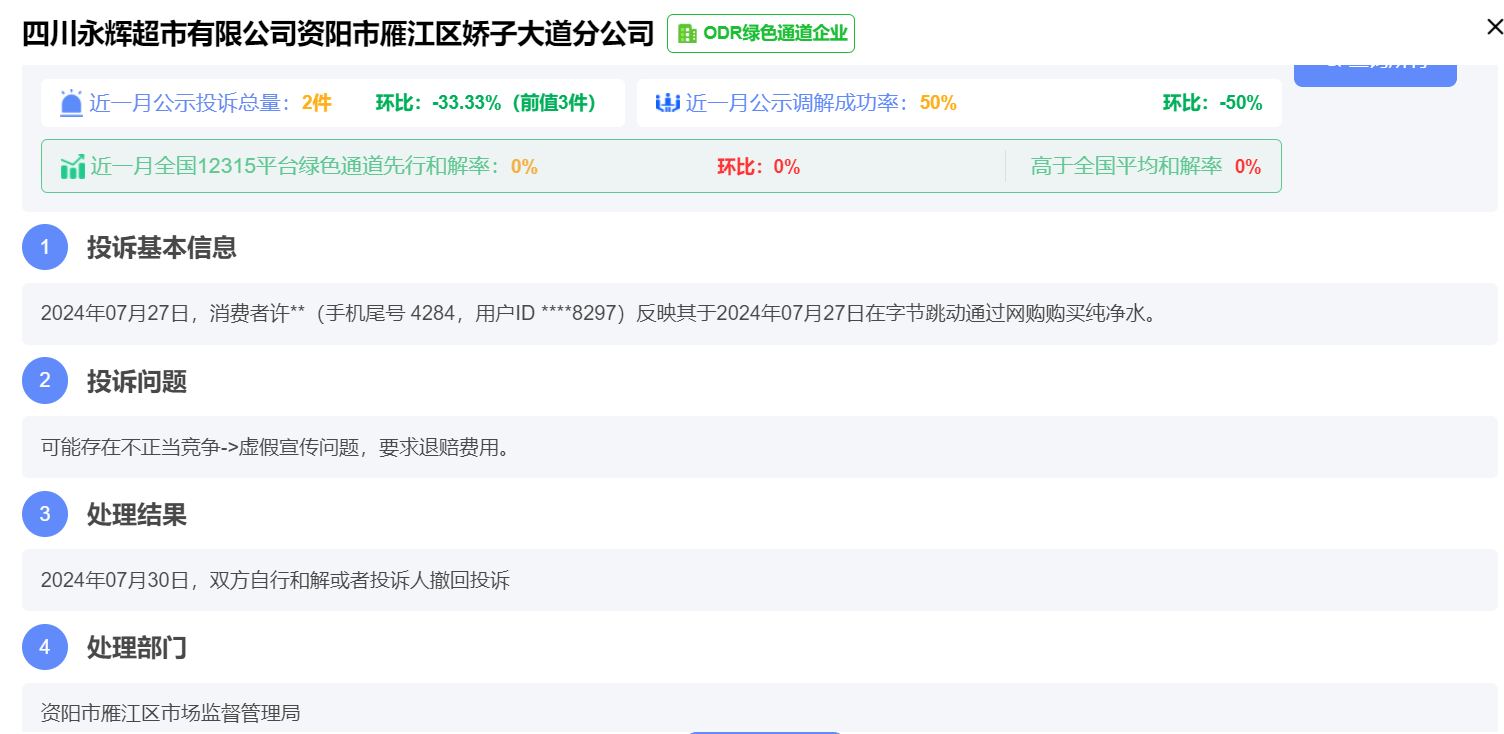This screenshot has width=1504, height=734.
Task: Click step circle 3 beside 处理结果
Action: point(45,514)
